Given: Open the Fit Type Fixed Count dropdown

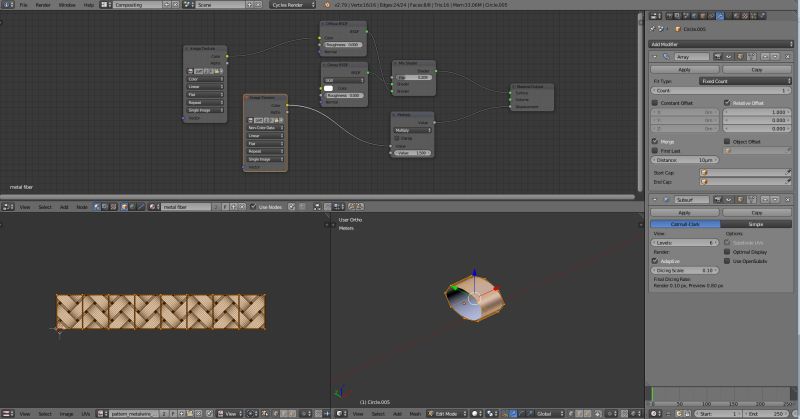Looking at the screenshot, I should pos(745,81).
